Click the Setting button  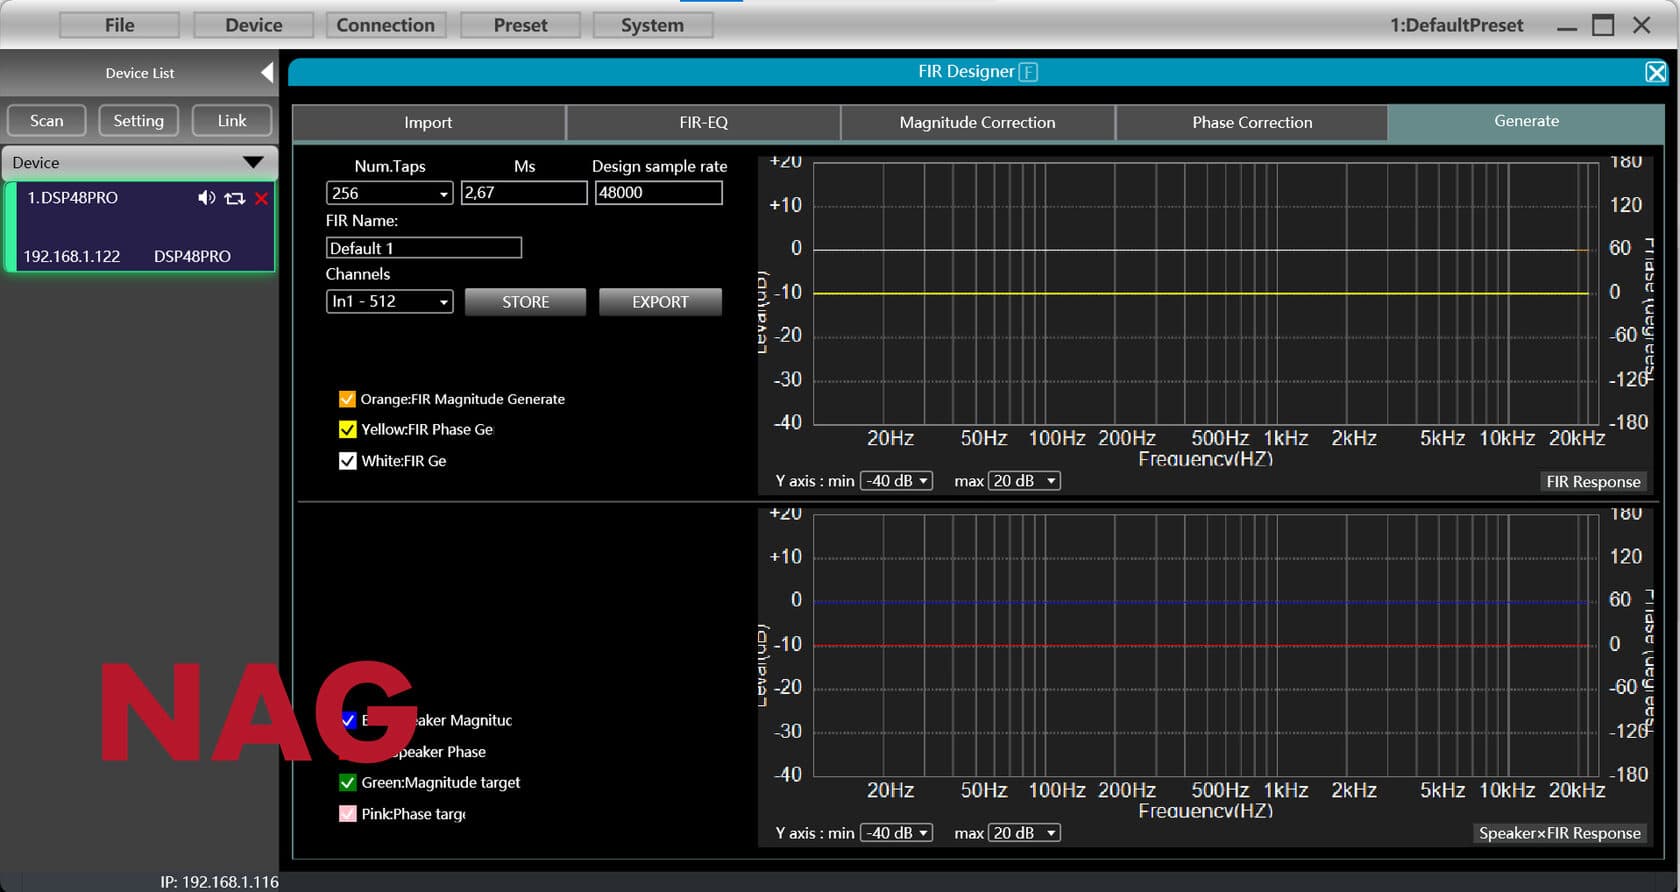pyautogui.click(x=138, y=120)
